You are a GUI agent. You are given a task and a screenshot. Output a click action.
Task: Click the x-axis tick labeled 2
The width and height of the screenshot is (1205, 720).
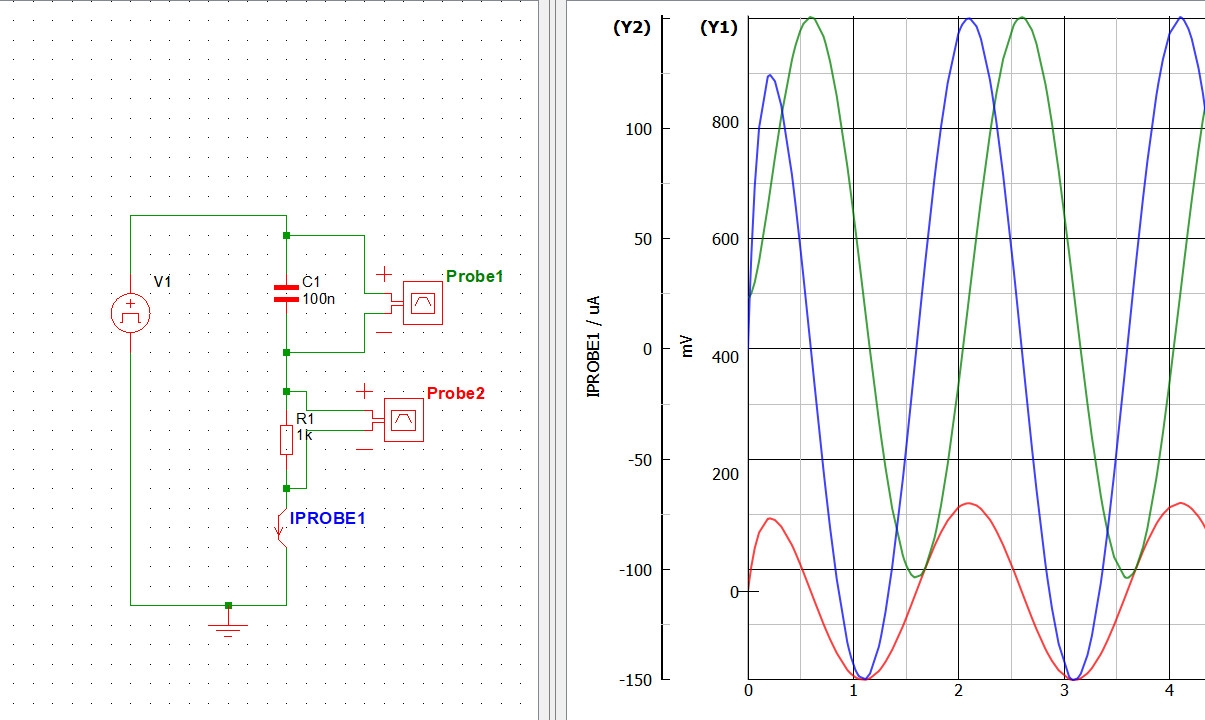tap(959, 690)
